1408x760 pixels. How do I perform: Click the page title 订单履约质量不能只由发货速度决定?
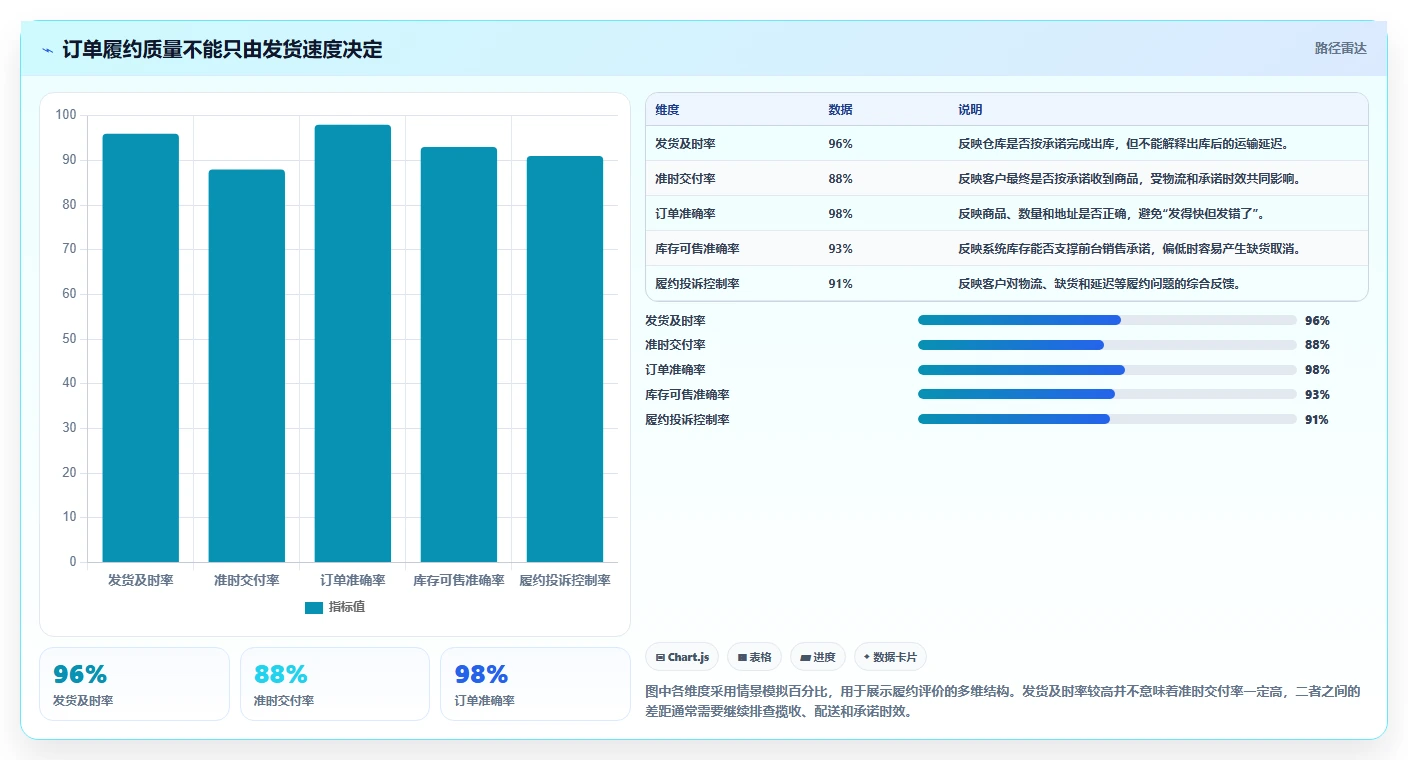[x=223, y=49]
